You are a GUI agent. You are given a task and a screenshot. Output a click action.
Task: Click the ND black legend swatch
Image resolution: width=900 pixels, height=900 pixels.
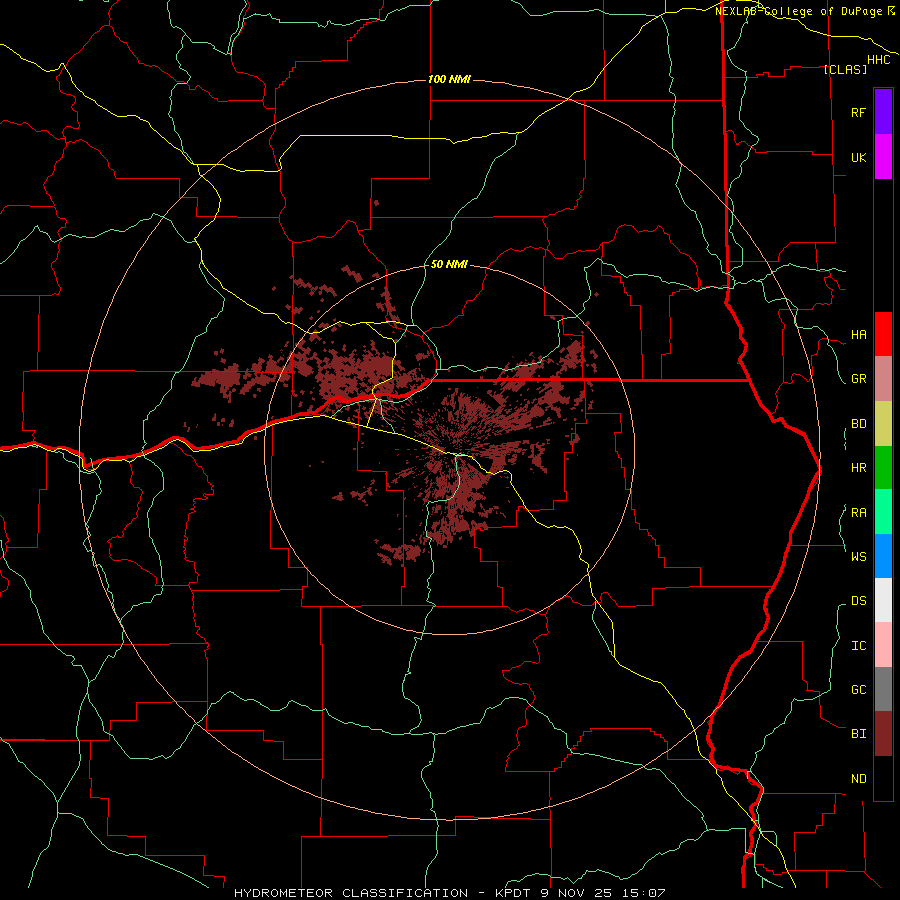coord(883,778)
